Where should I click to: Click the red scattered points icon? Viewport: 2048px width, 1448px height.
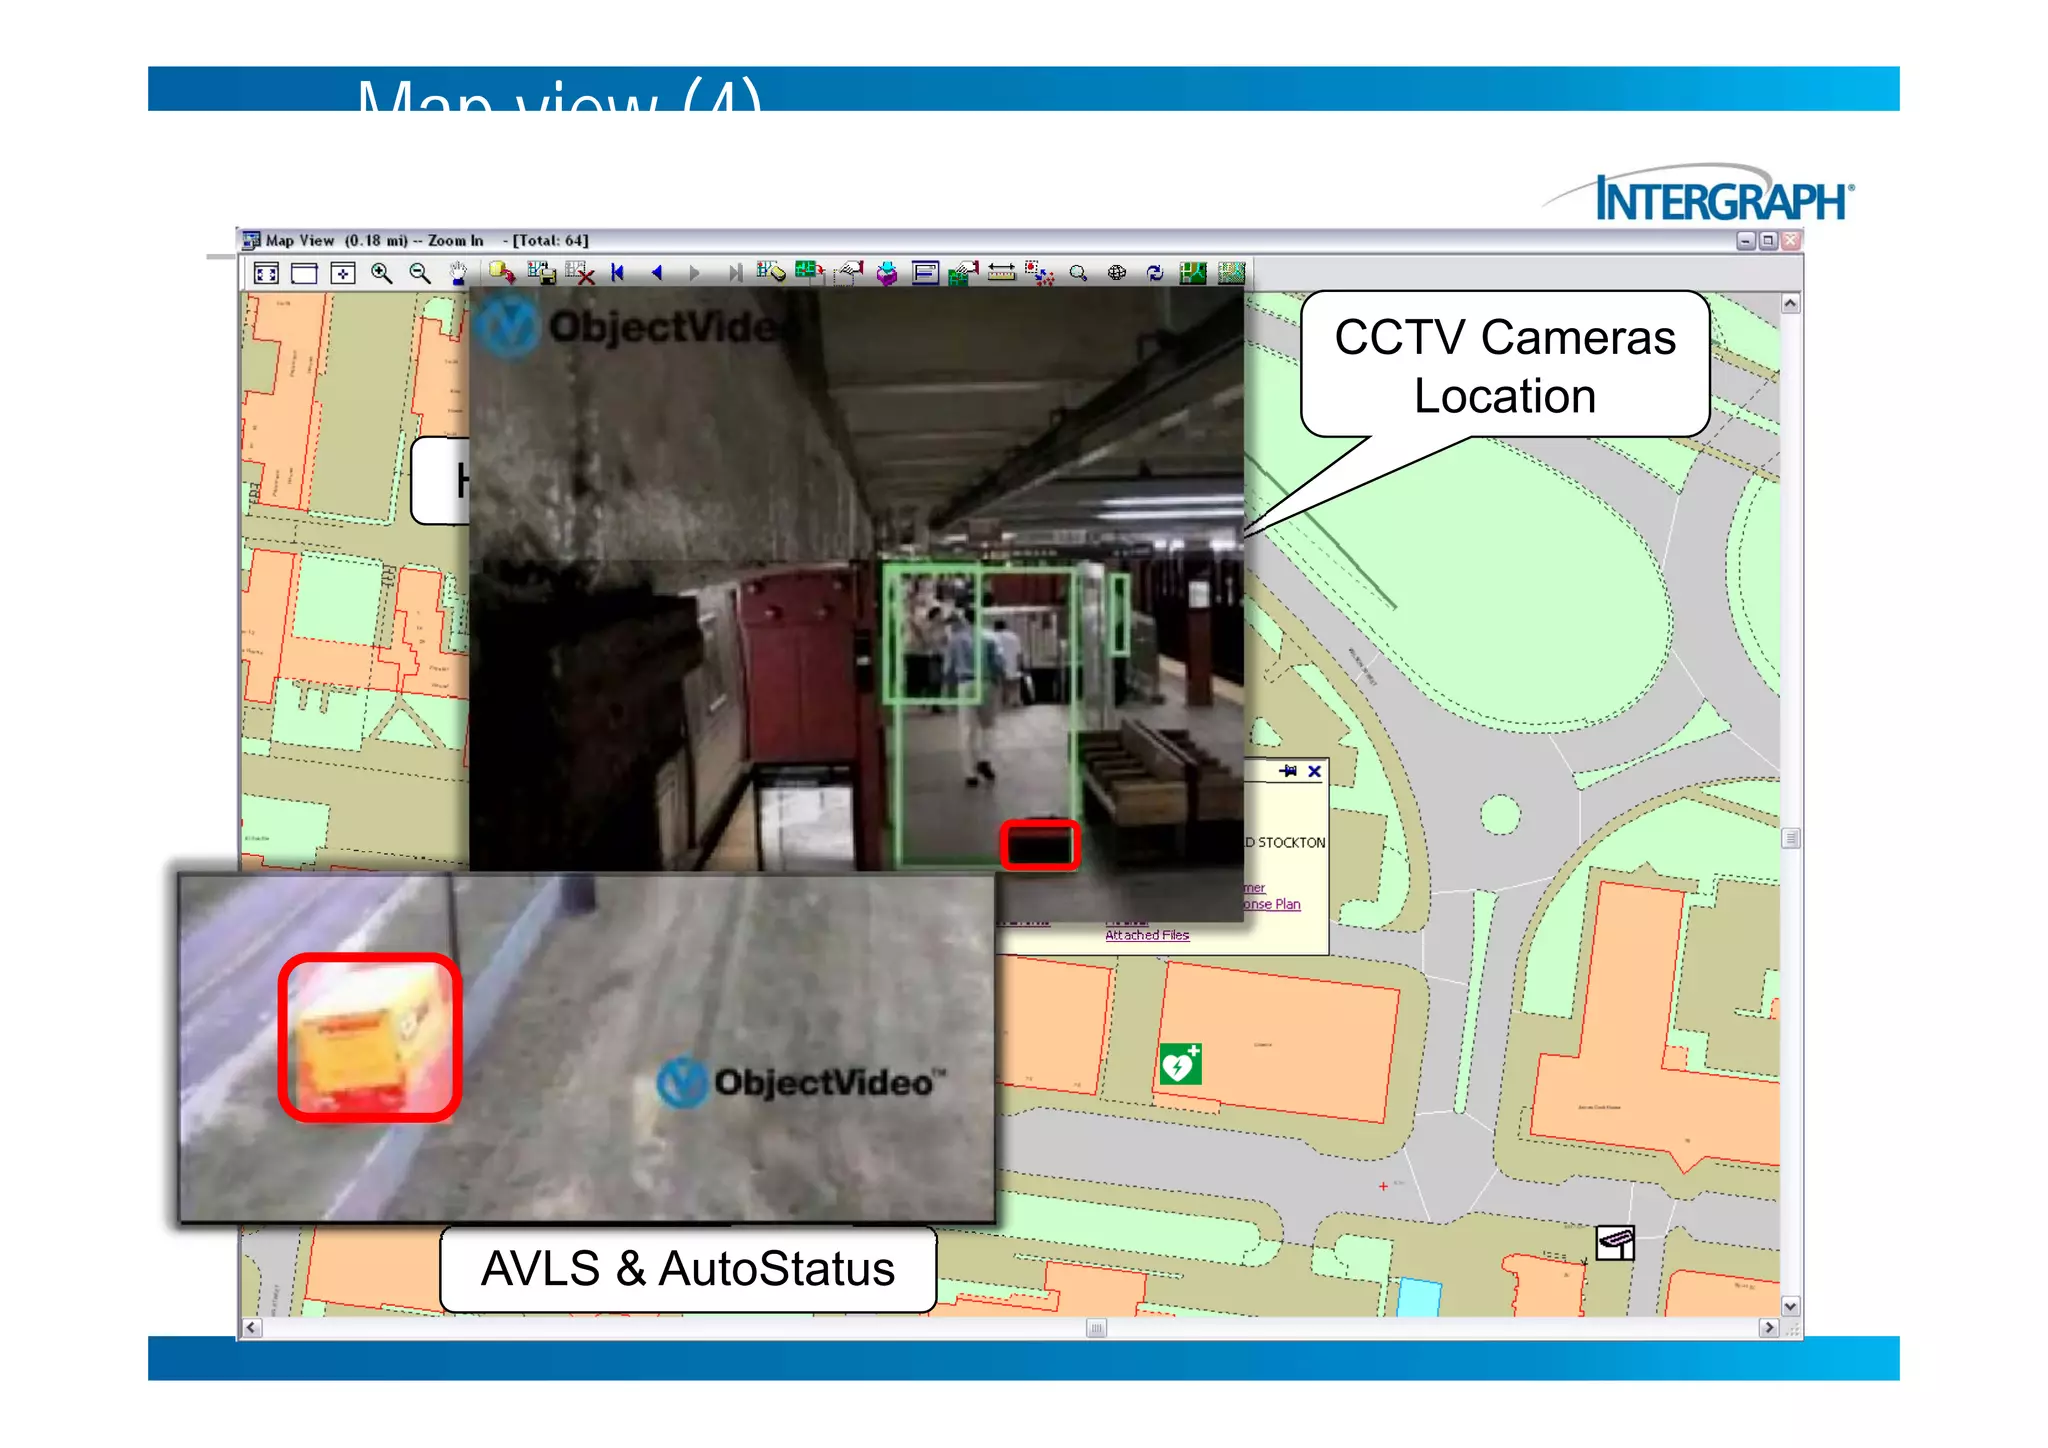click(x=1039, y=273)
